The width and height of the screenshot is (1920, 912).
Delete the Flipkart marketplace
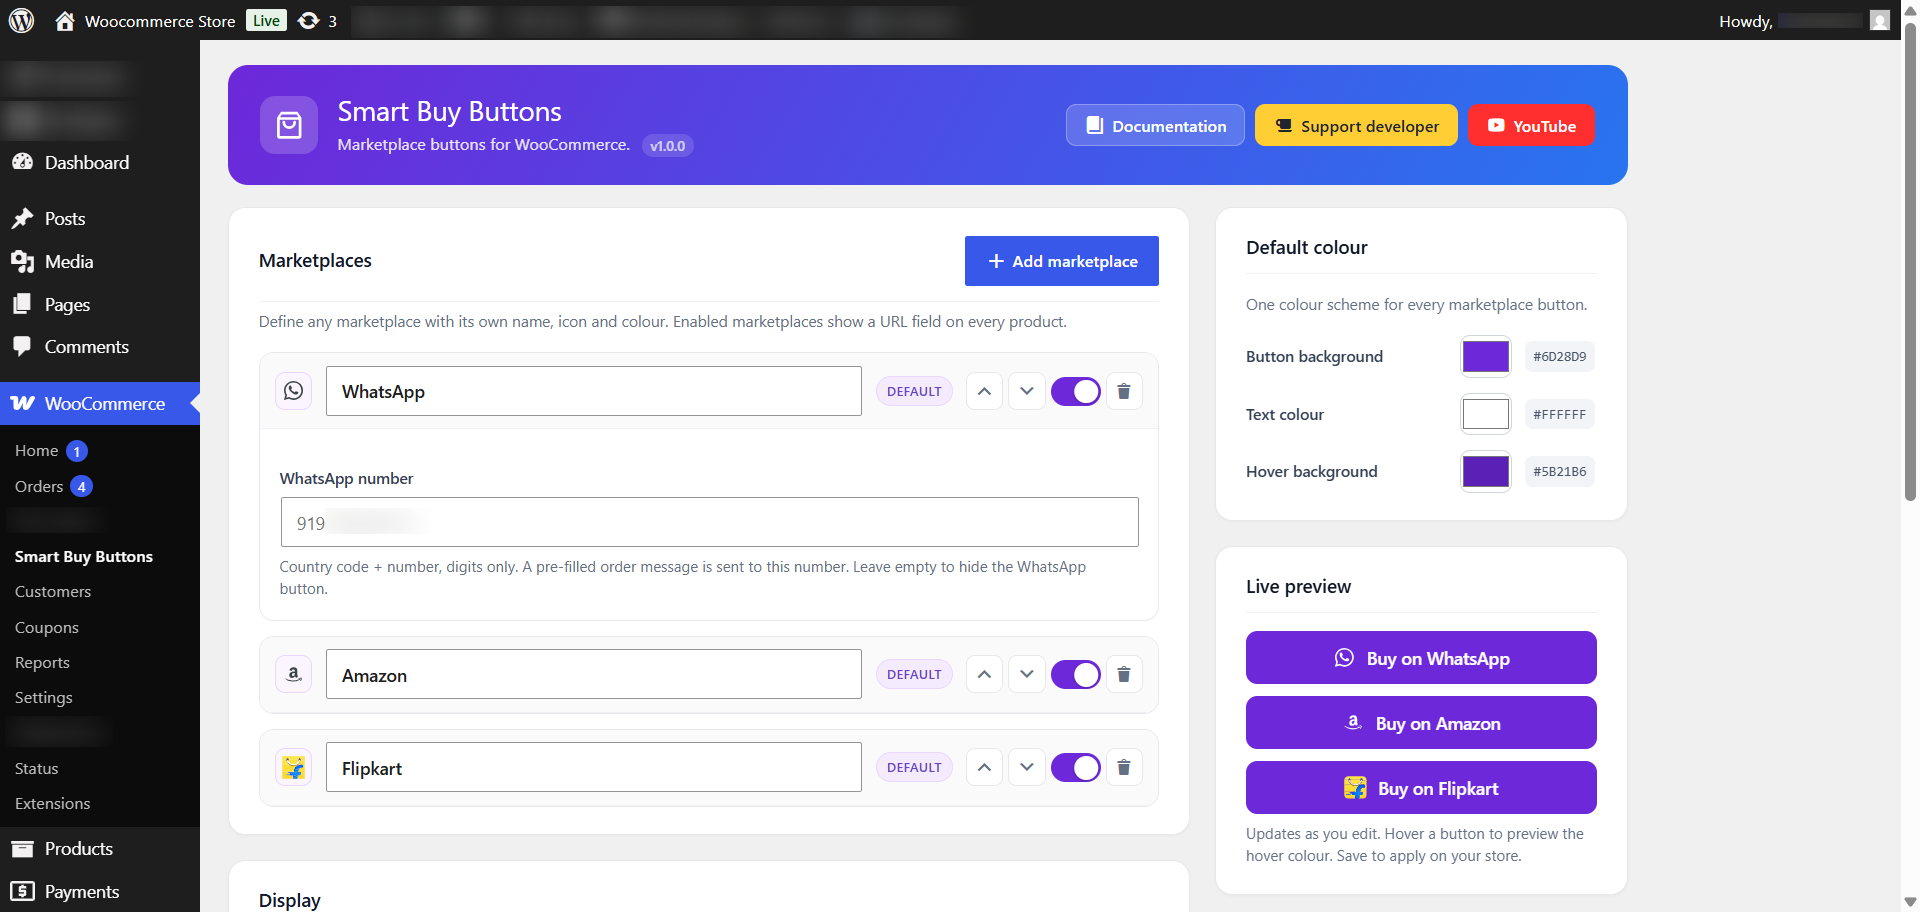[x=1124, y=767]
